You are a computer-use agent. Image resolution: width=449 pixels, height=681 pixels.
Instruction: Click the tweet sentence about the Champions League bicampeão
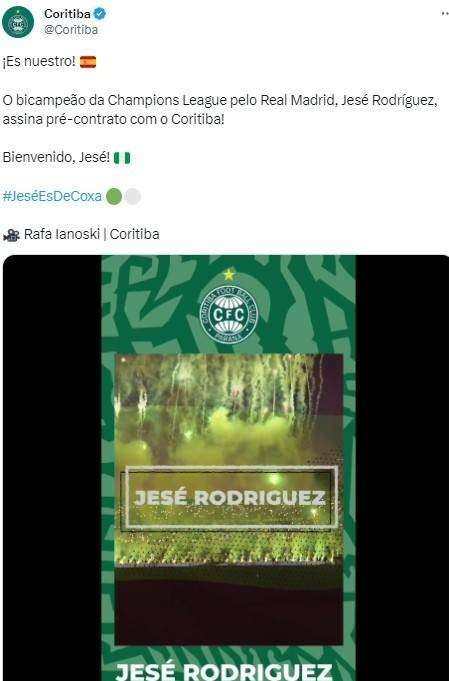(220, 109)
